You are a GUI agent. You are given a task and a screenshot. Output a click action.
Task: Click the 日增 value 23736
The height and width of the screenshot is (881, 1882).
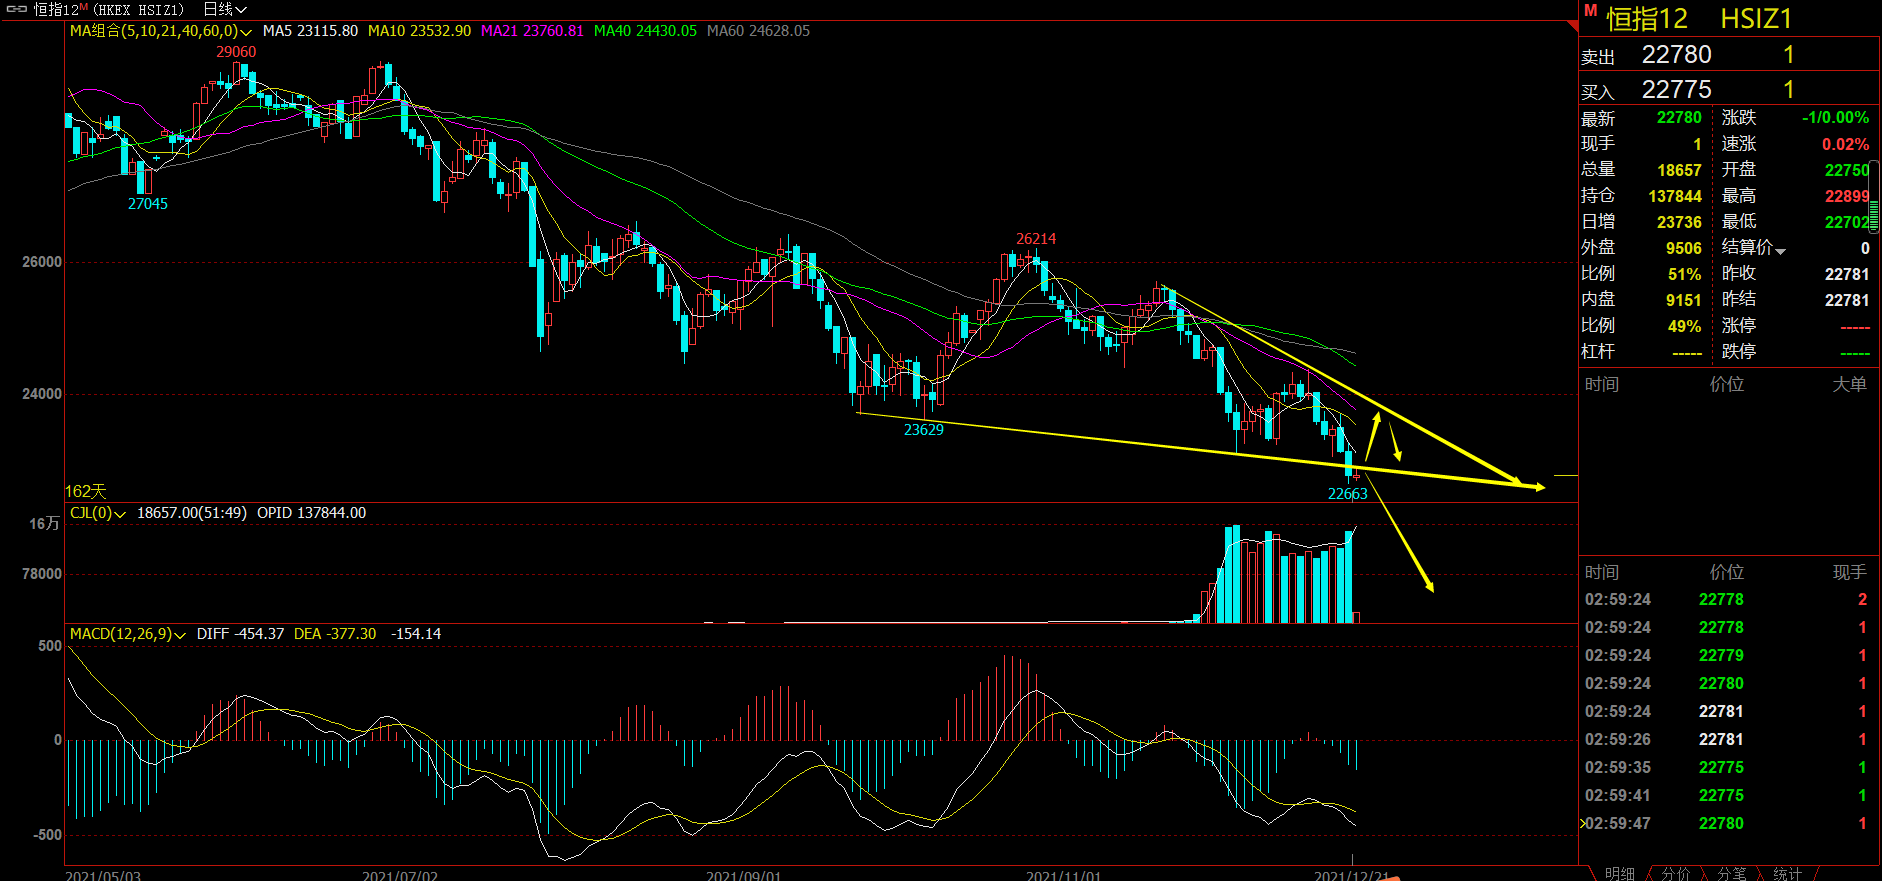(x=1679, y=222)
